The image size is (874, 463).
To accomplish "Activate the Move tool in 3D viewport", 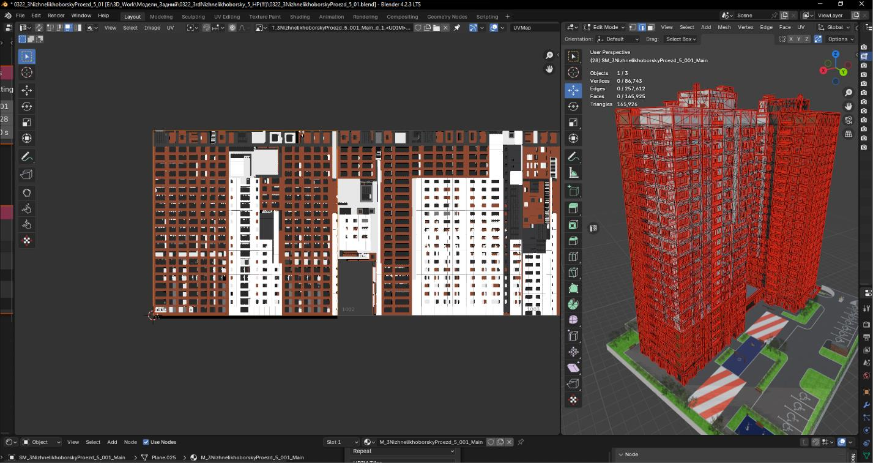I will (x=573, y=90).
